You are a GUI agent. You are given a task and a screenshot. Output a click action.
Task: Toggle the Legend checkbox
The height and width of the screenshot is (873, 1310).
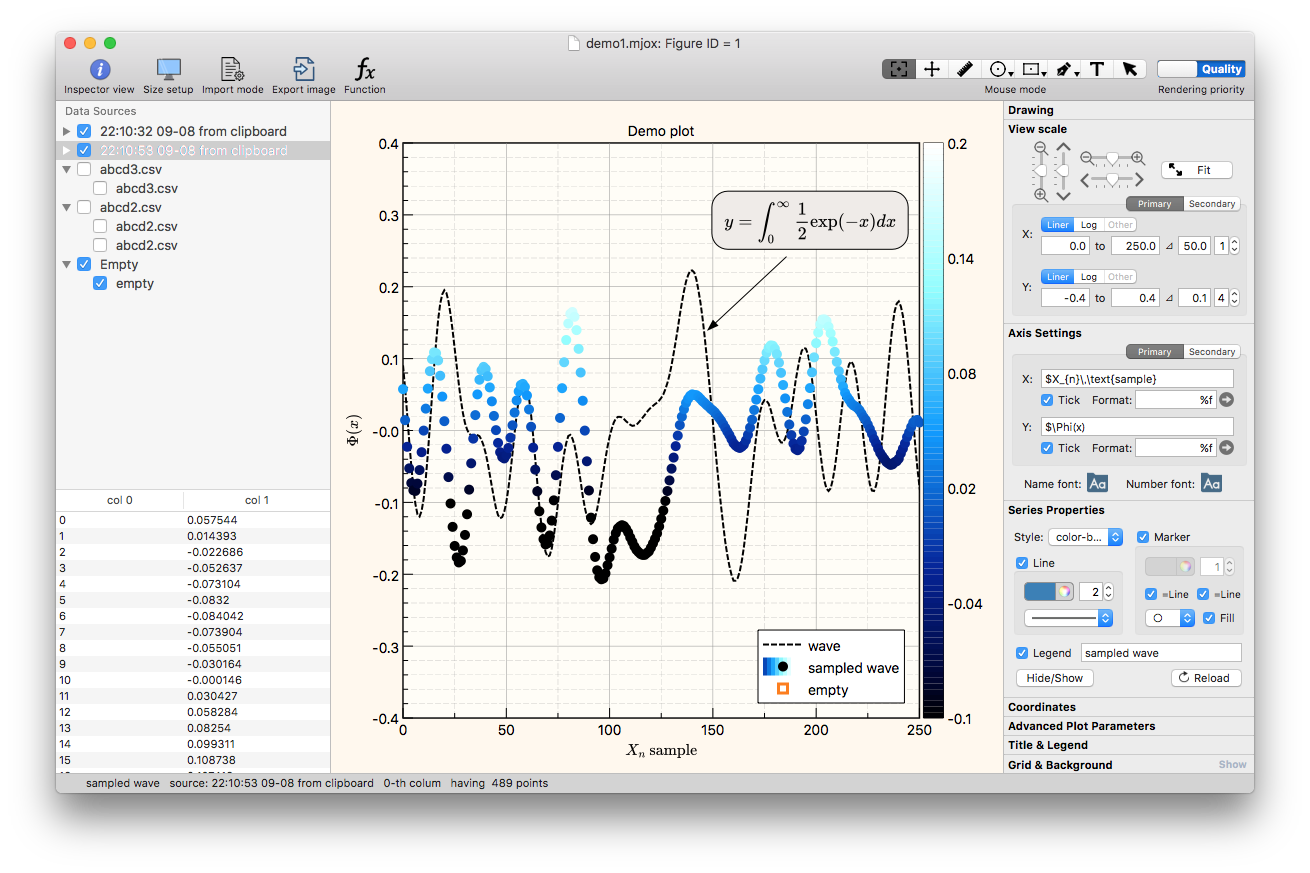[x=1021, y=653]
